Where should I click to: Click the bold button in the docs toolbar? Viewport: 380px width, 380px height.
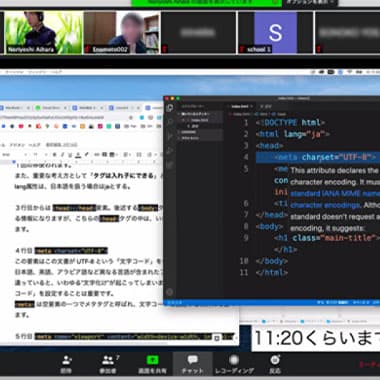54,154
